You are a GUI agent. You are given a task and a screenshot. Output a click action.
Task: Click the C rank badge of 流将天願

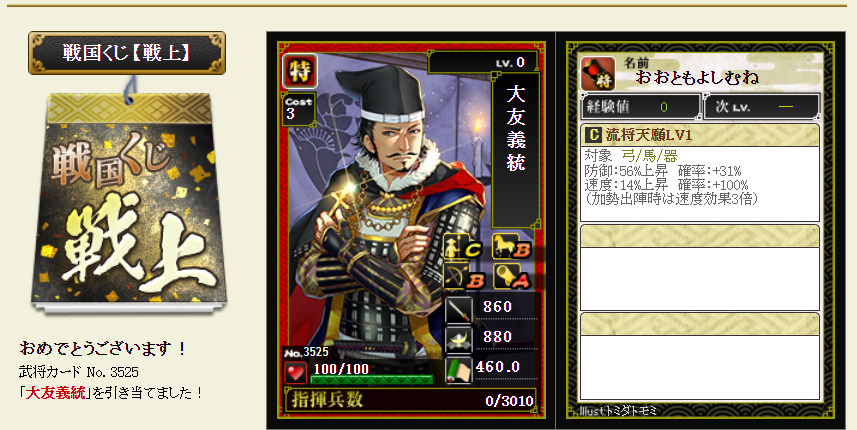point(592,134)
